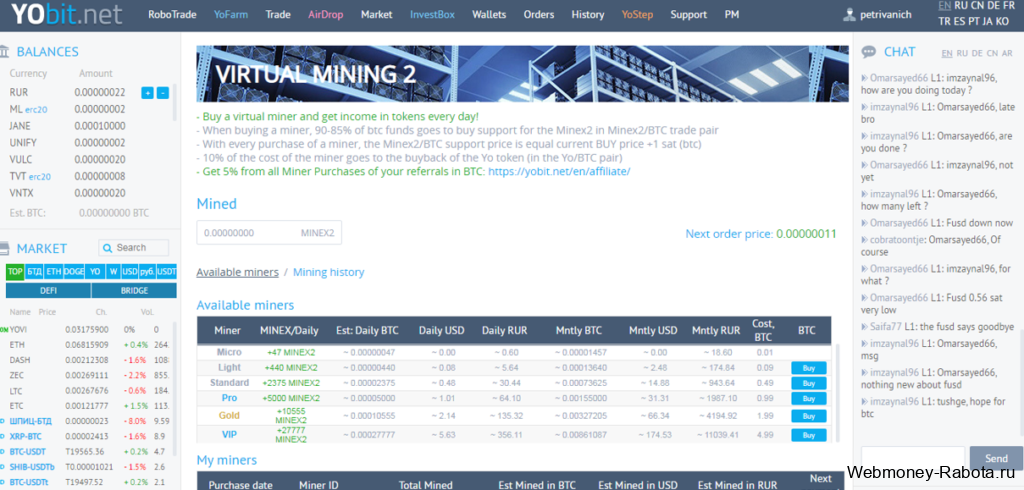
Task: Buy the Pro miner
Action: (808, 399)
